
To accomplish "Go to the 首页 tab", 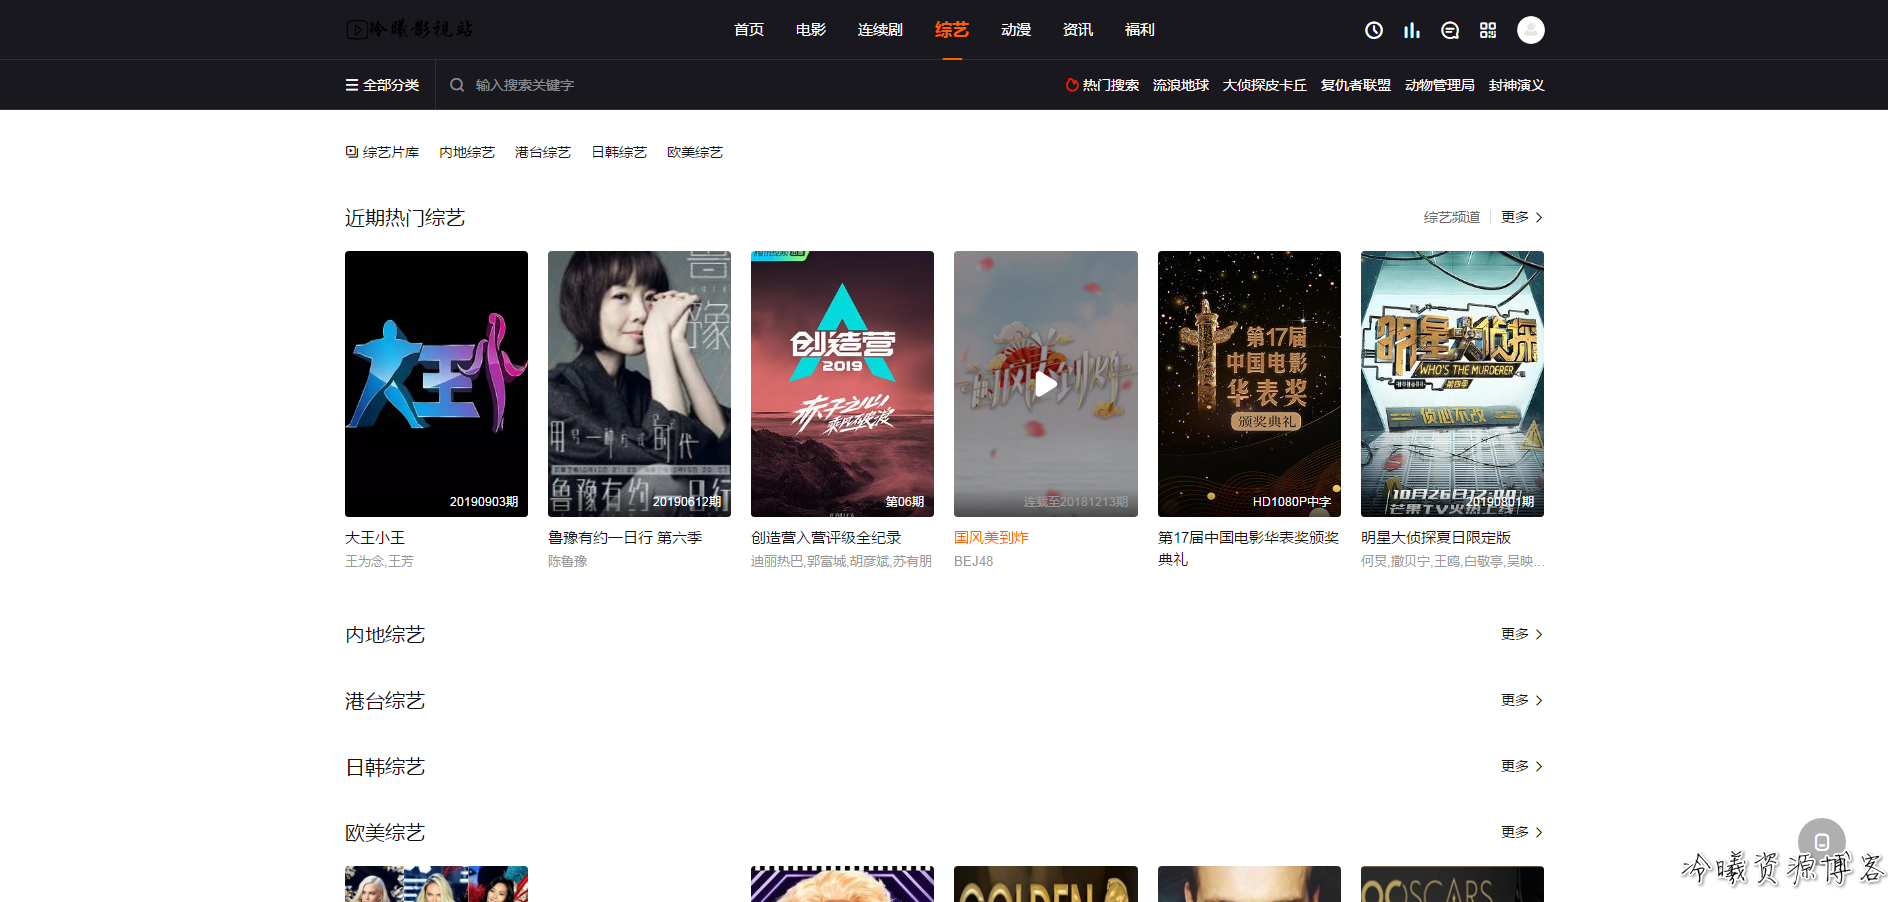I will click(x=749, y=30).
